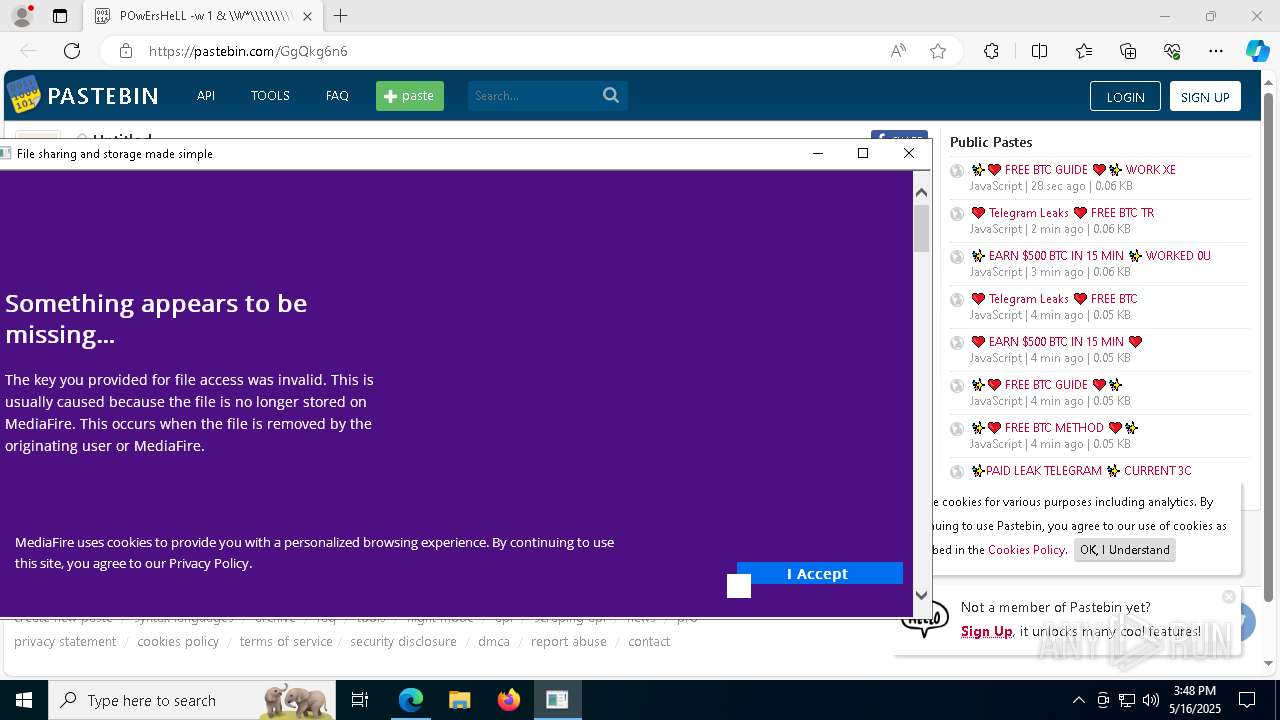Open Task View on the taskbar
Image resolution: width=1280 pixels, height=720 pixels.
360,700
